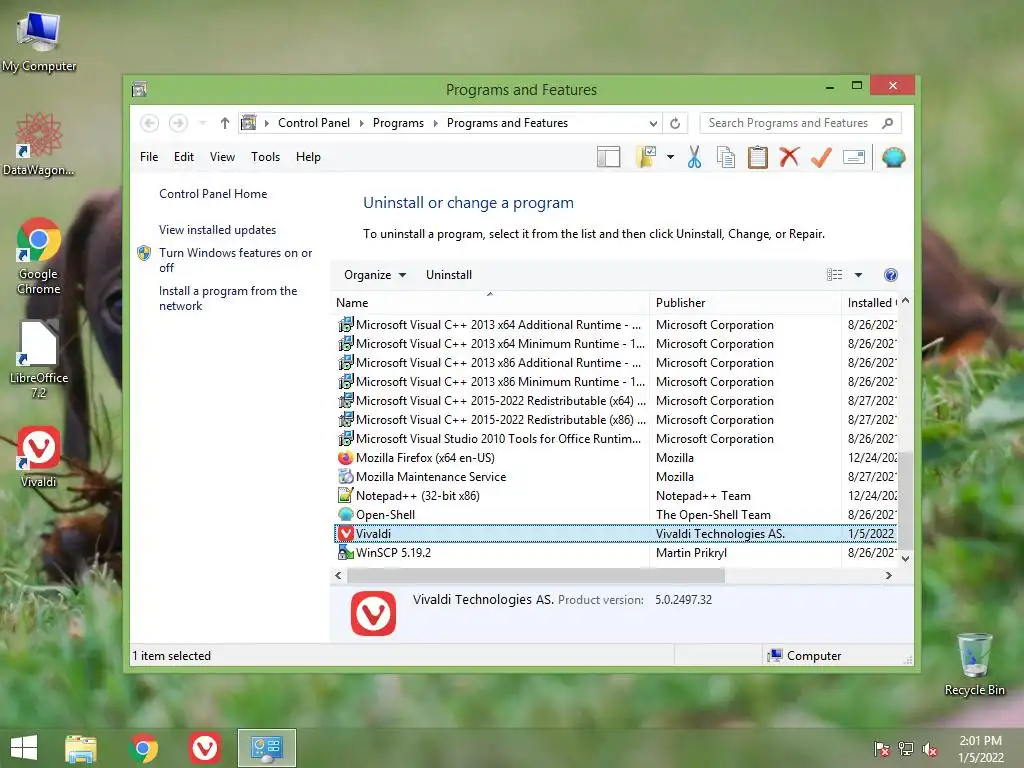Click the folder options toolbar icon
The height and width of the screenshot is (768, 1024).
point(646,157)
